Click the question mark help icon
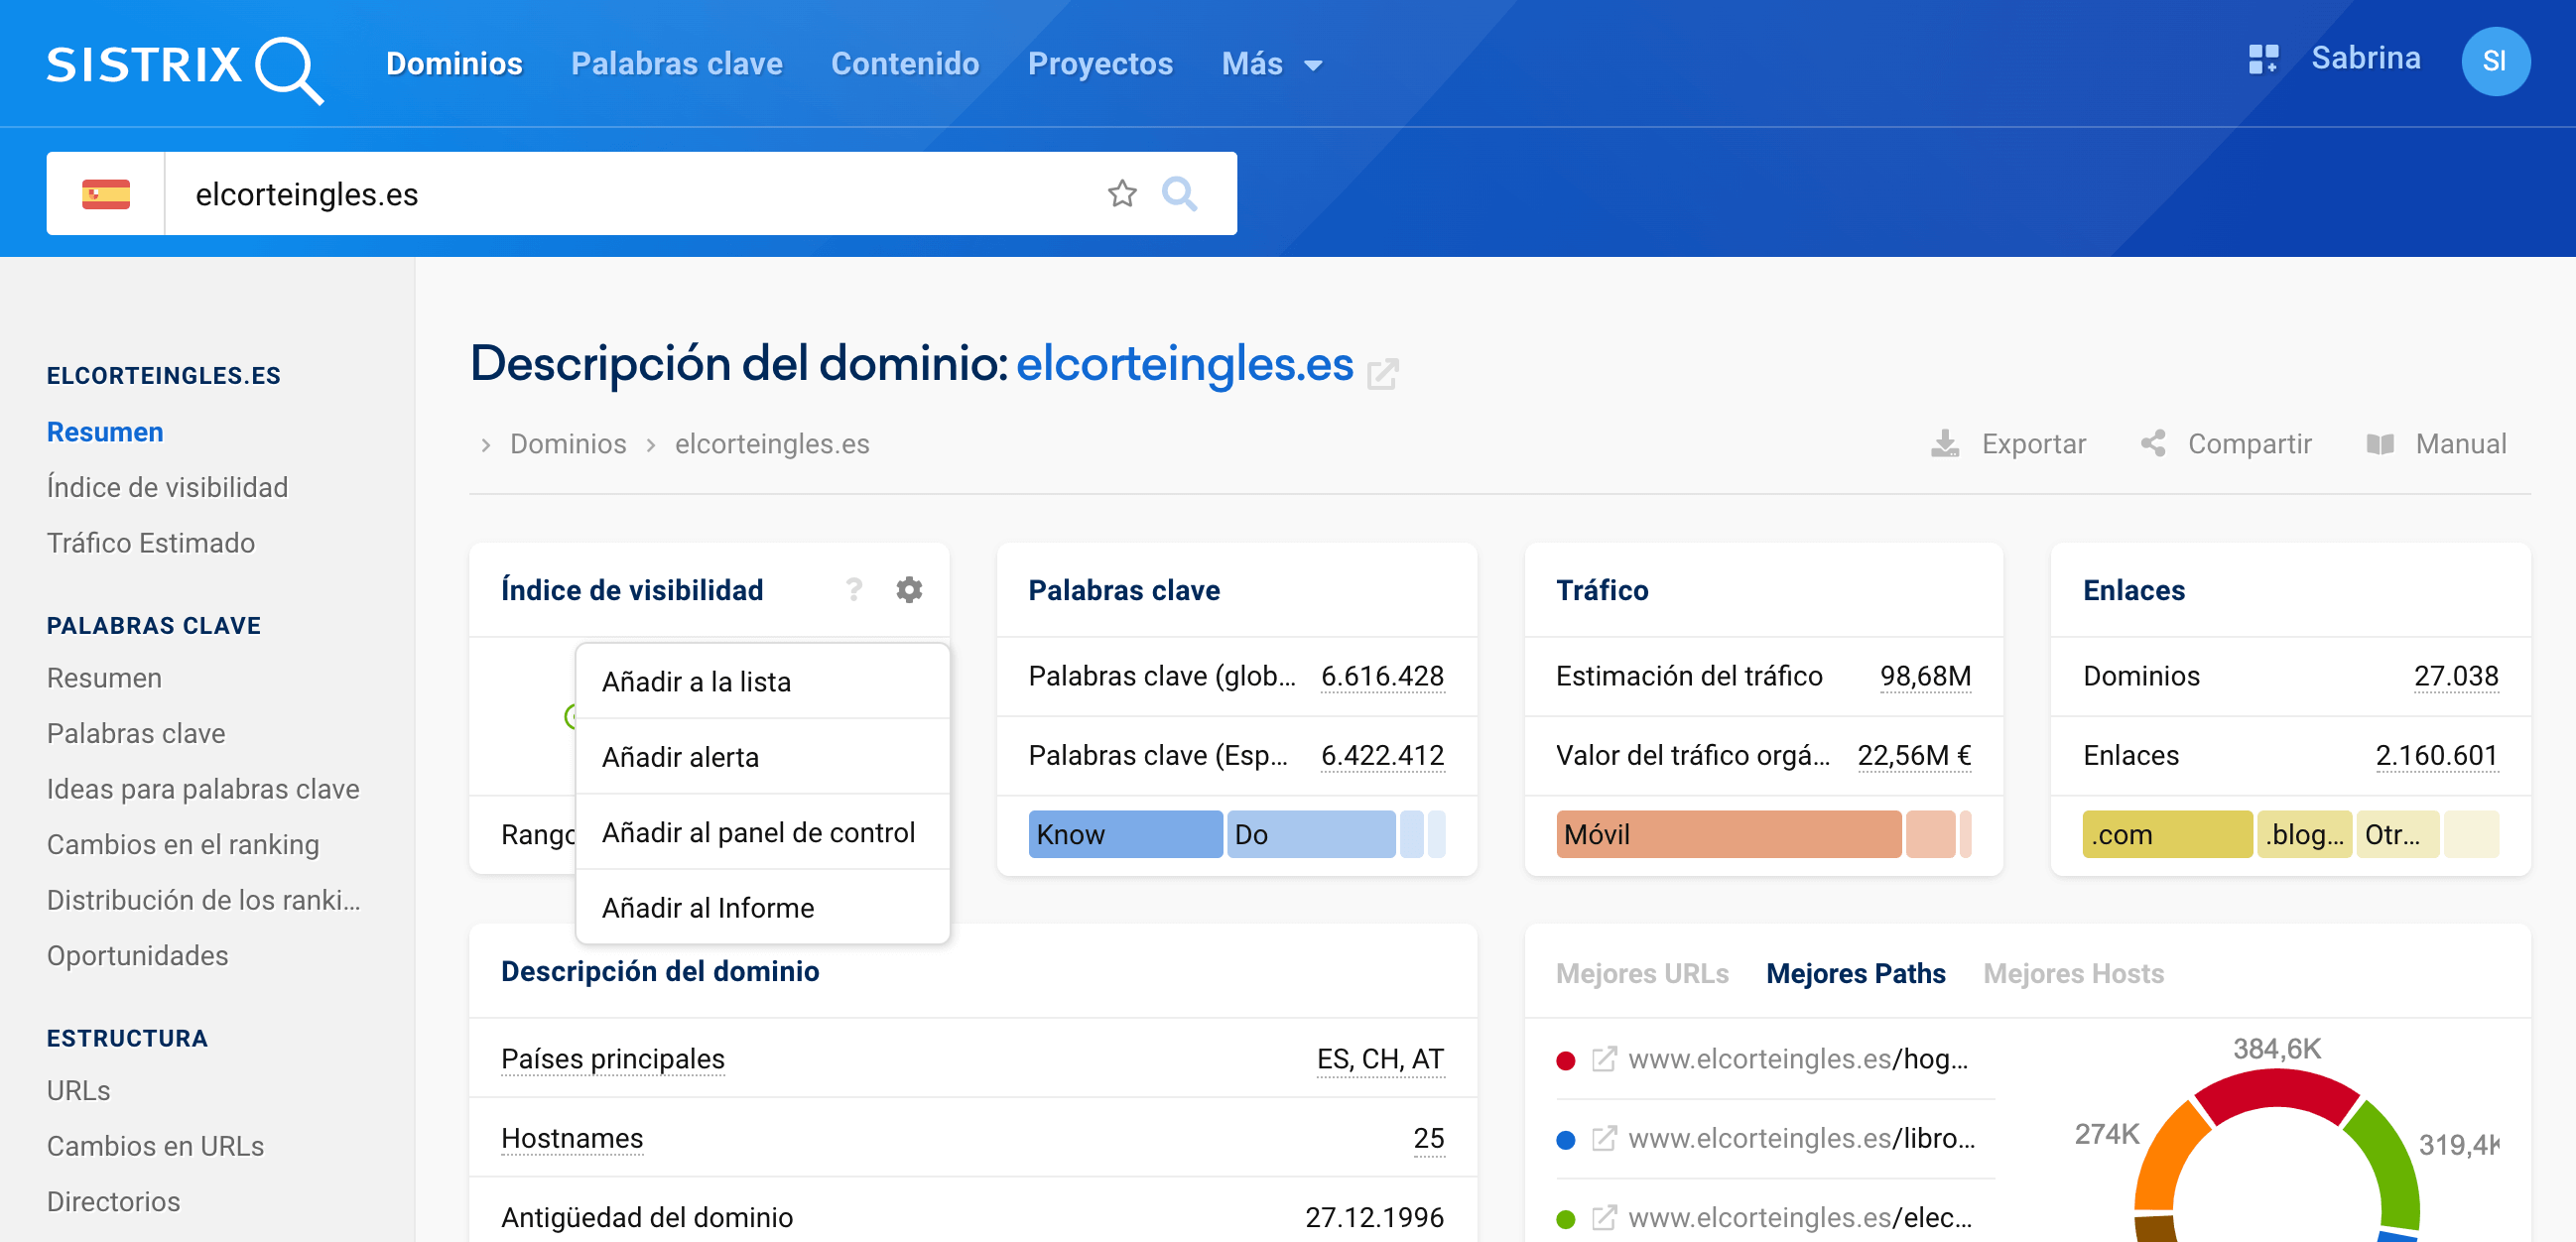The width and height of the screenshot is (2576, 1242). [x=853, y=590]
